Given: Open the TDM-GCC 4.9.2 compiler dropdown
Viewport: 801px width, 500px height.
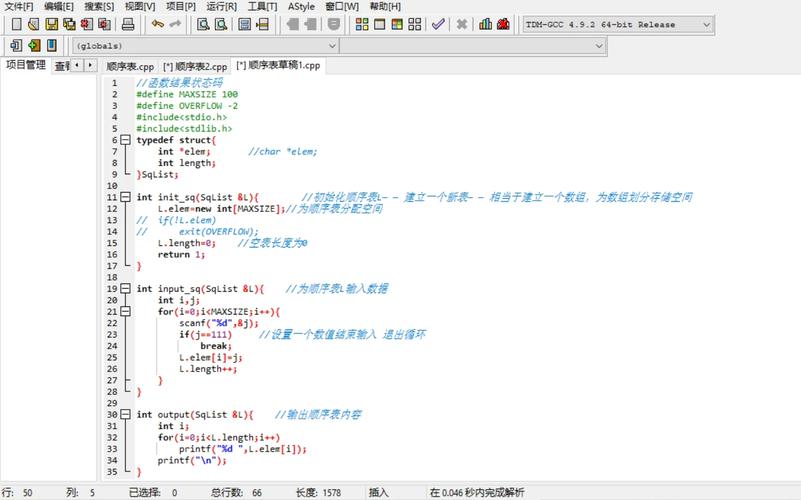Looking at the screenshot, I should click(618, 25).
